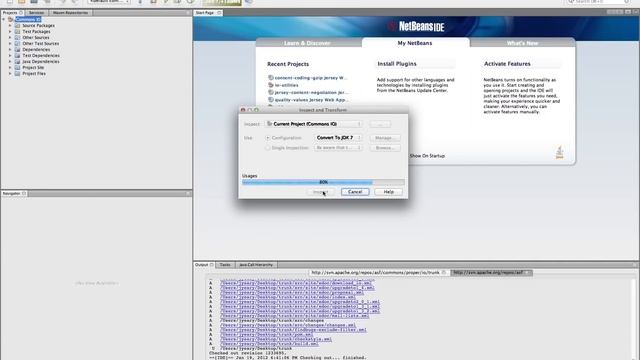Expand the Other Sources node
The image size is (640, 360).
(10, 38)
